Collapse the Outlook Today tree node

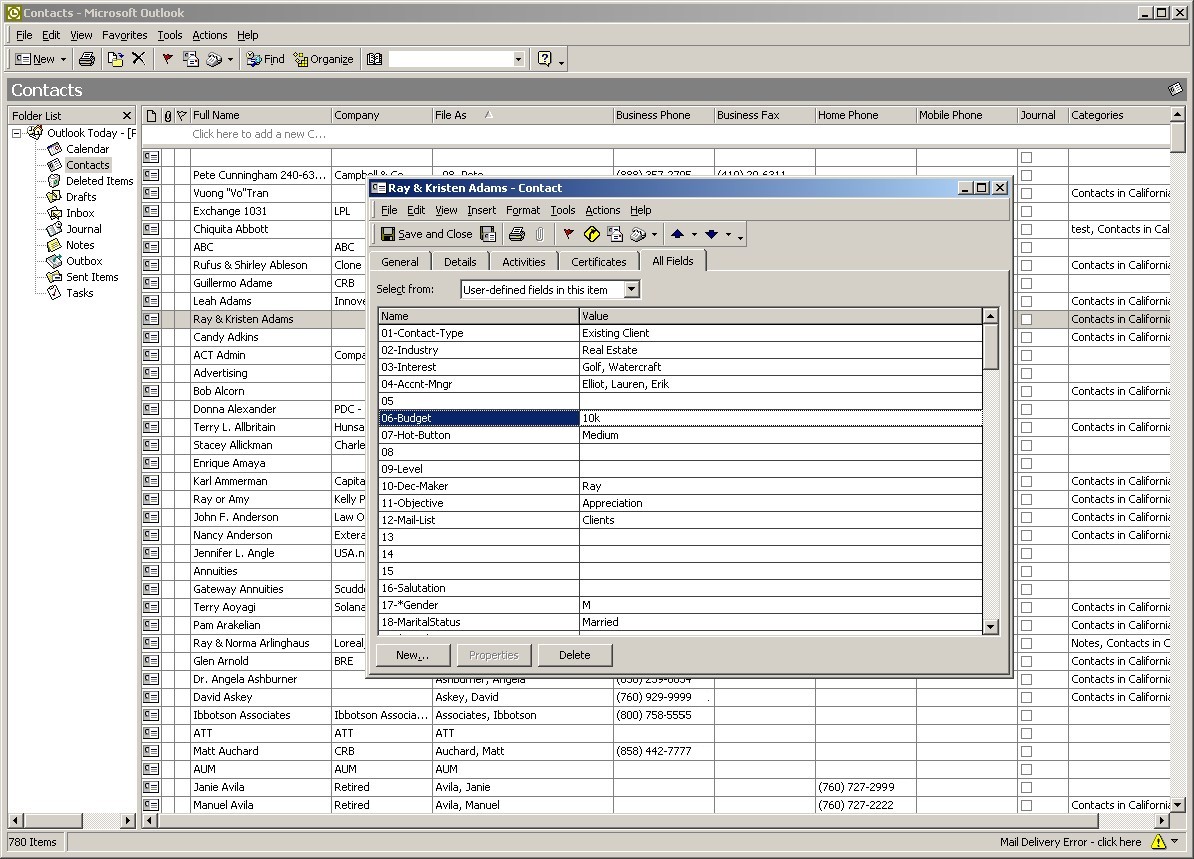[17, 133]
